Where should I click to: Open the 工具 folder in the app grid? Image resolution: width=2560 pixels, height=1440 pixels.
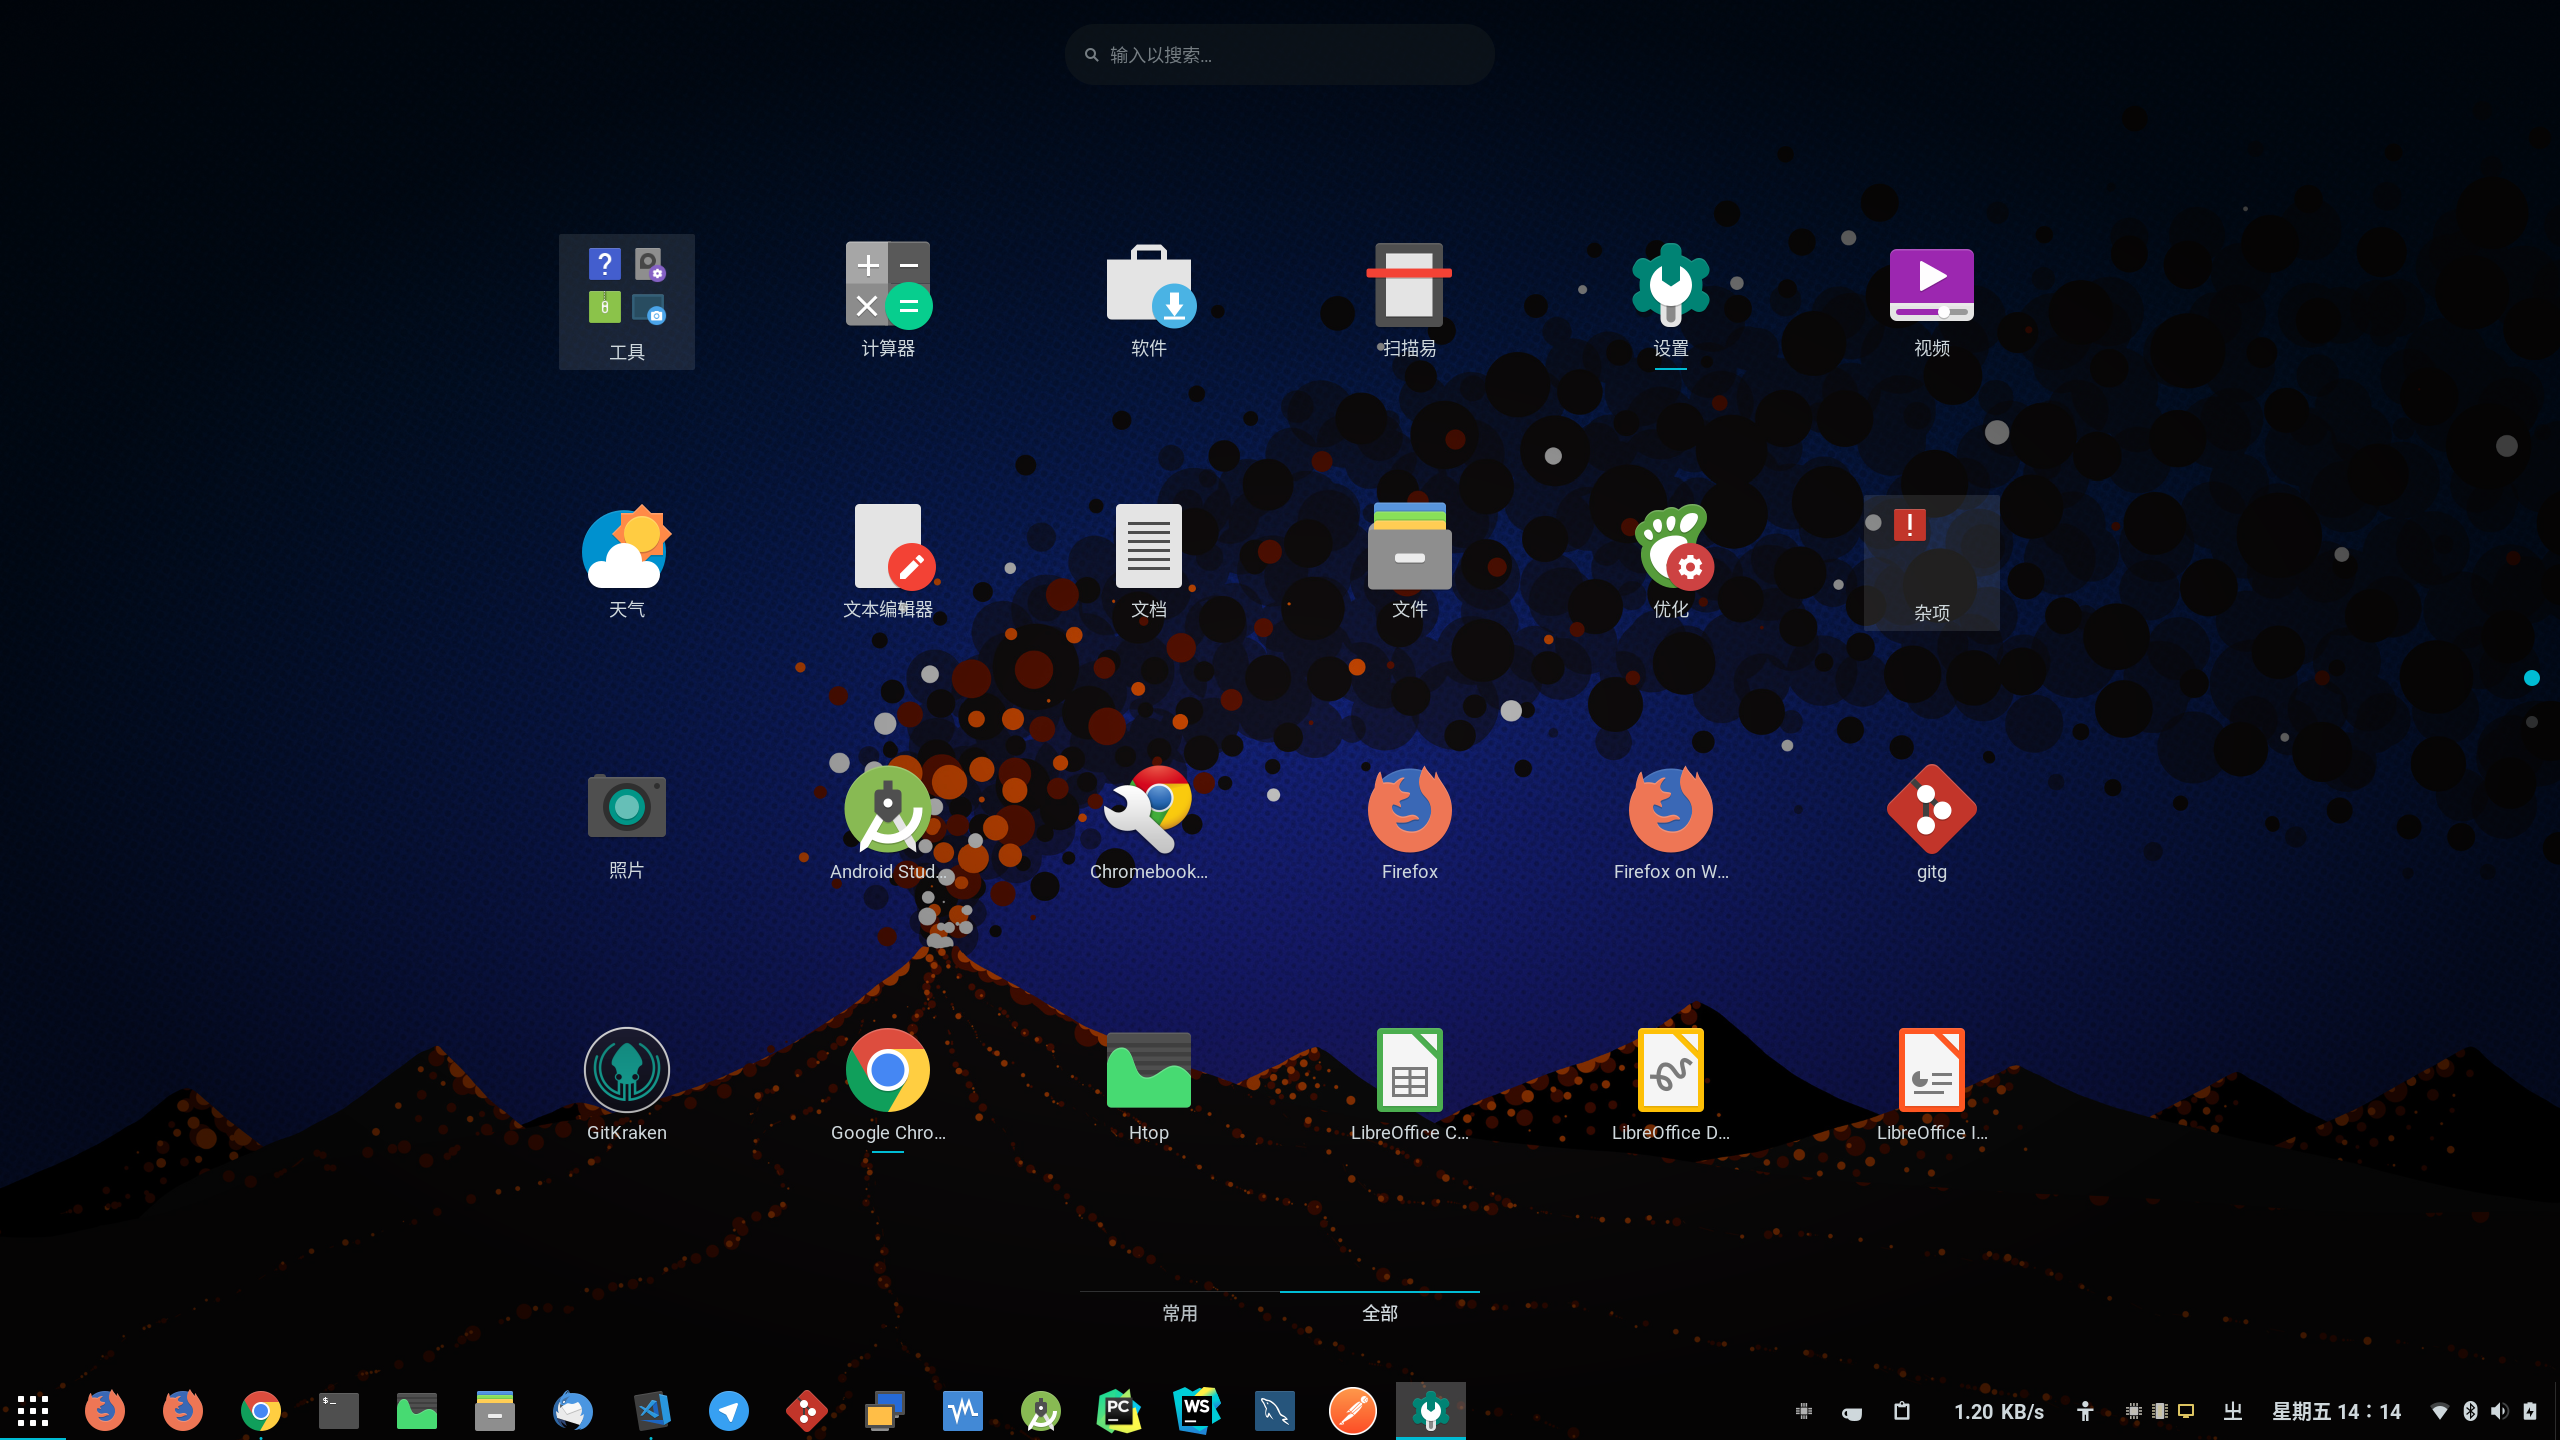pyautogui.click(x=627, y=302)
